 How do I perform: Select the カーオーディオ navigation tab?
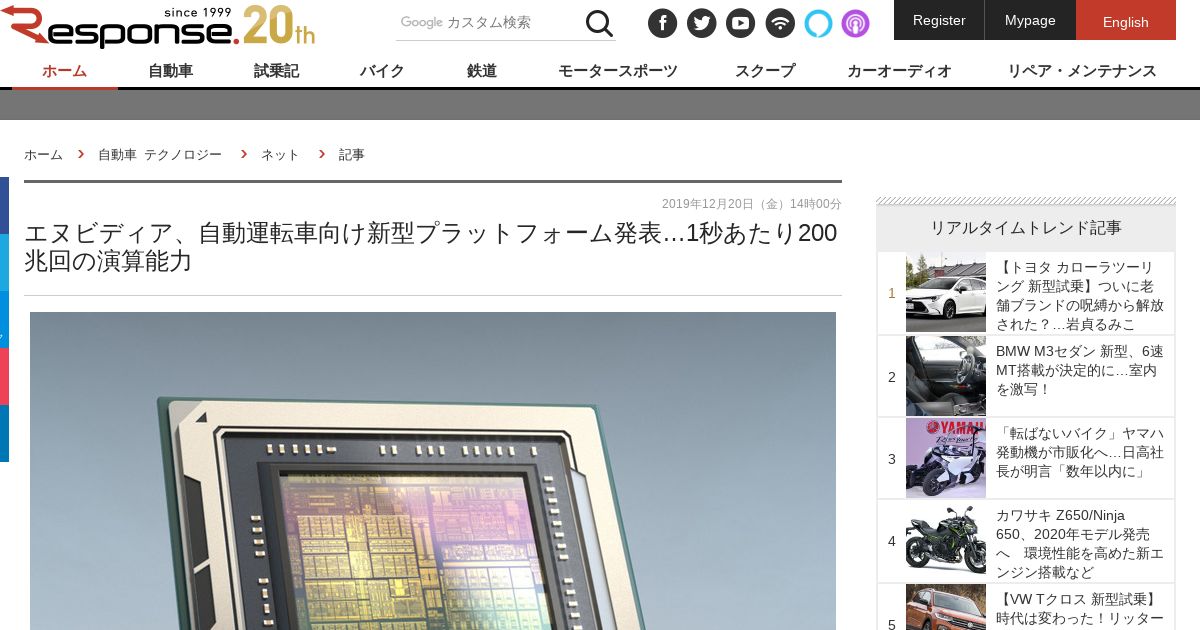(899, 71)
